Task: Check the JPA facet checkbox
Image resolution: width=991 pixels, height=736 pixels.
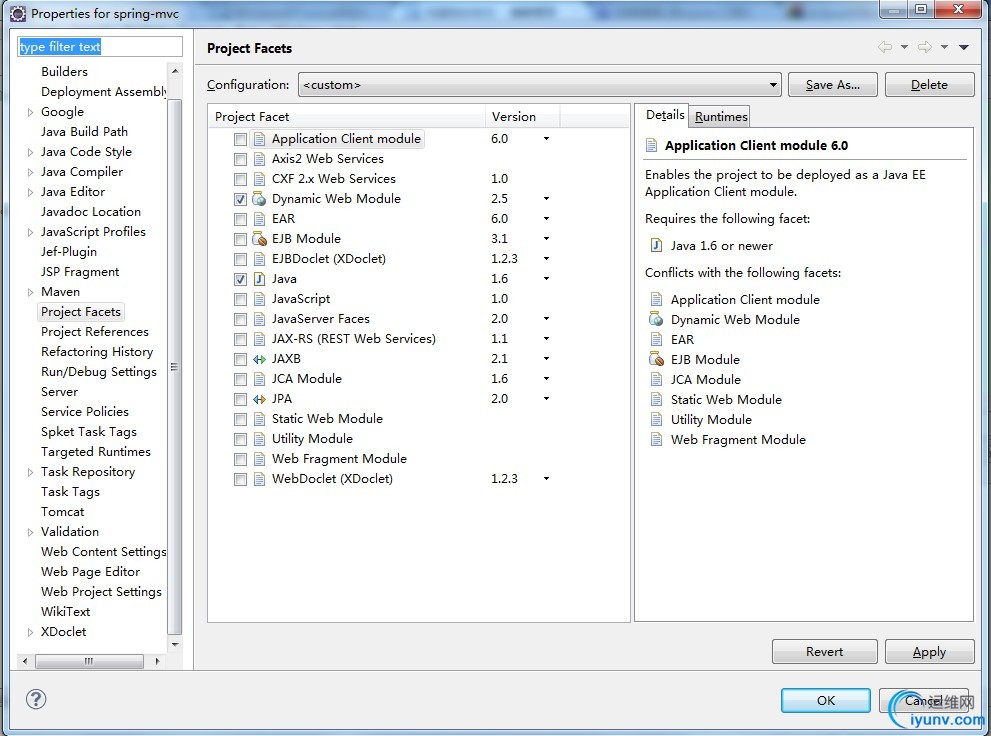Action: tap(240, 399)
